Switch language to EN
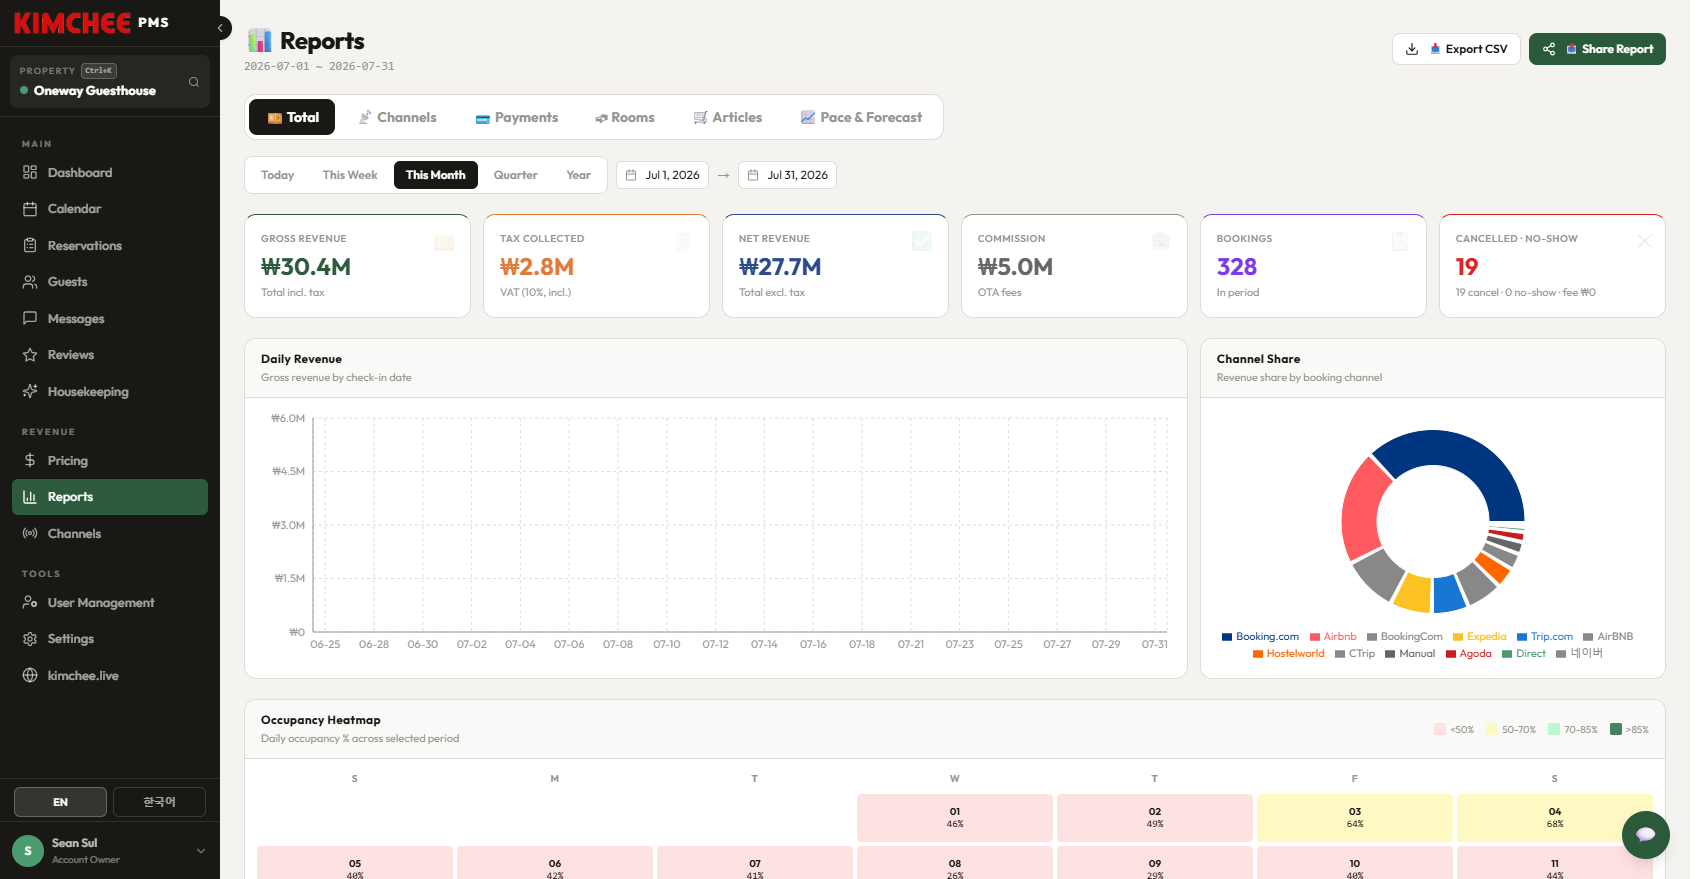 tap(60, 802)
